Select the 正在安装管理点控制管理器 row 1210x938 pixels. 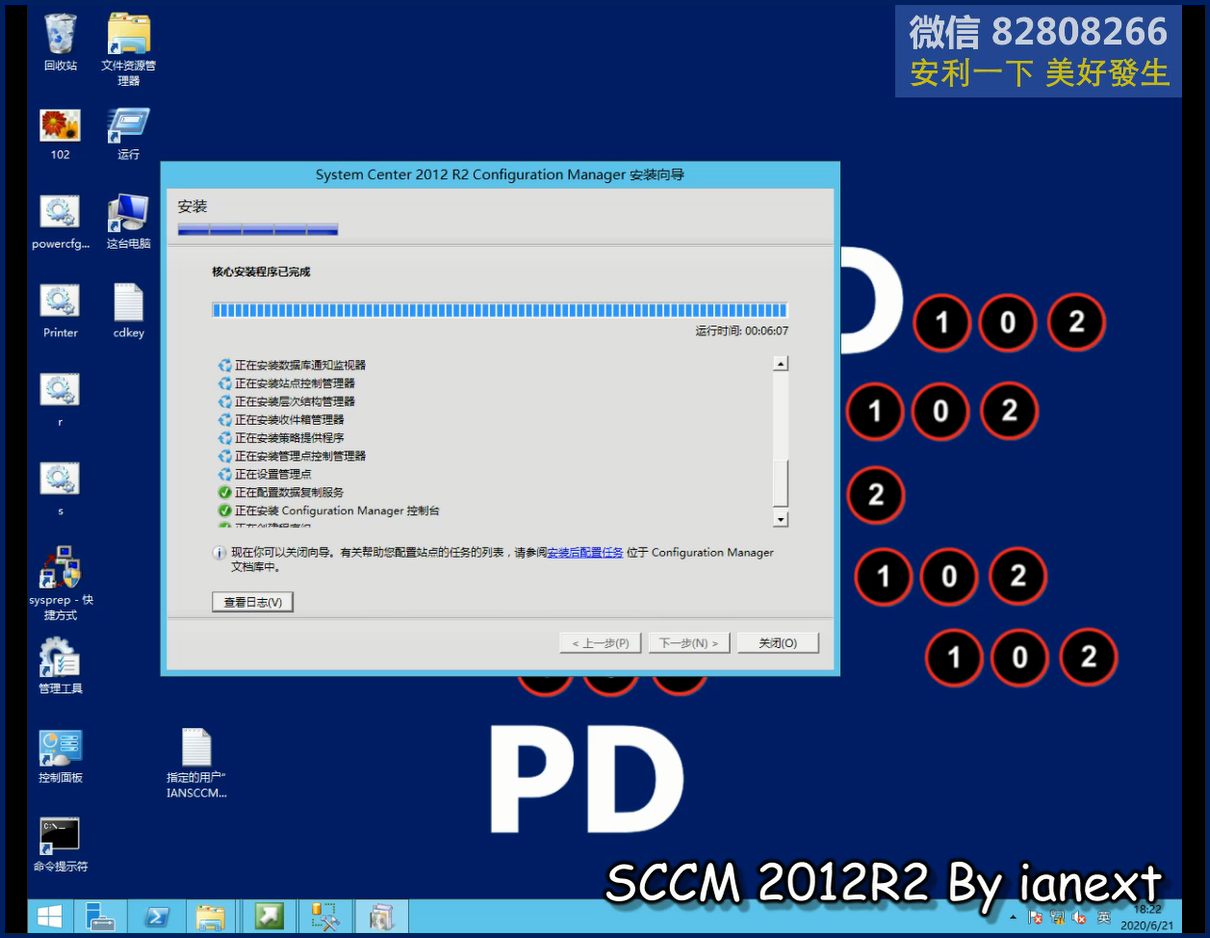291,456
